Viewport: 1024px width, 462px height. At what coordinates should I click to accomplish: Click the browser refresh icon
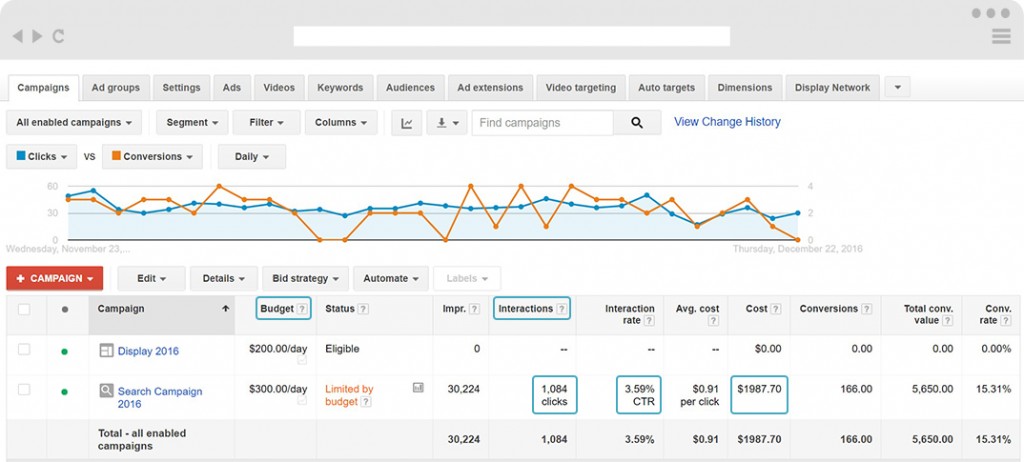pyautogui.click(x=59, y=36)
